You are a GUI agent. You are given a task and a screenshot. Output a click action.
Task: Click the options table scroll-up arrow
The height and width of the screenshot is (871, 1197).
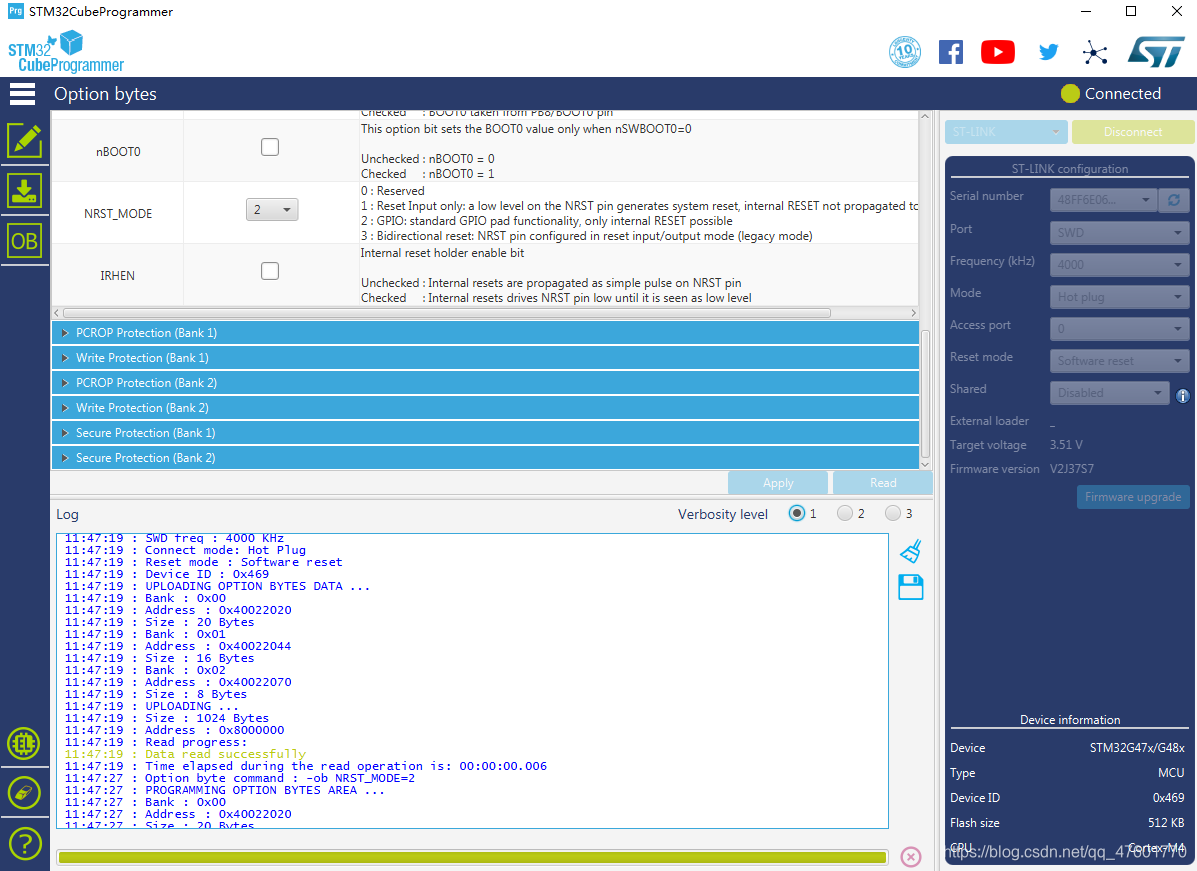(925, 116)
